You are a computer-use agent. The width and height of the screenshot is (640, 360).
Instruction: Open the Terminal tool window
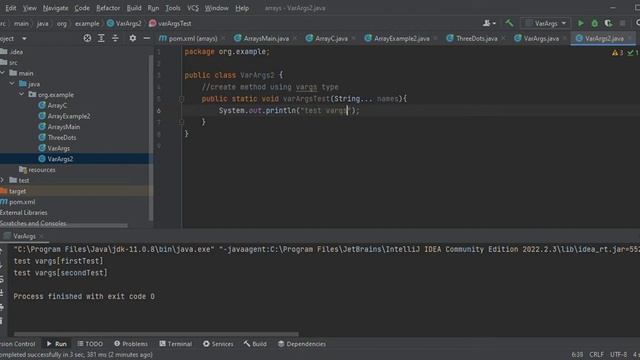coord(176,344)
